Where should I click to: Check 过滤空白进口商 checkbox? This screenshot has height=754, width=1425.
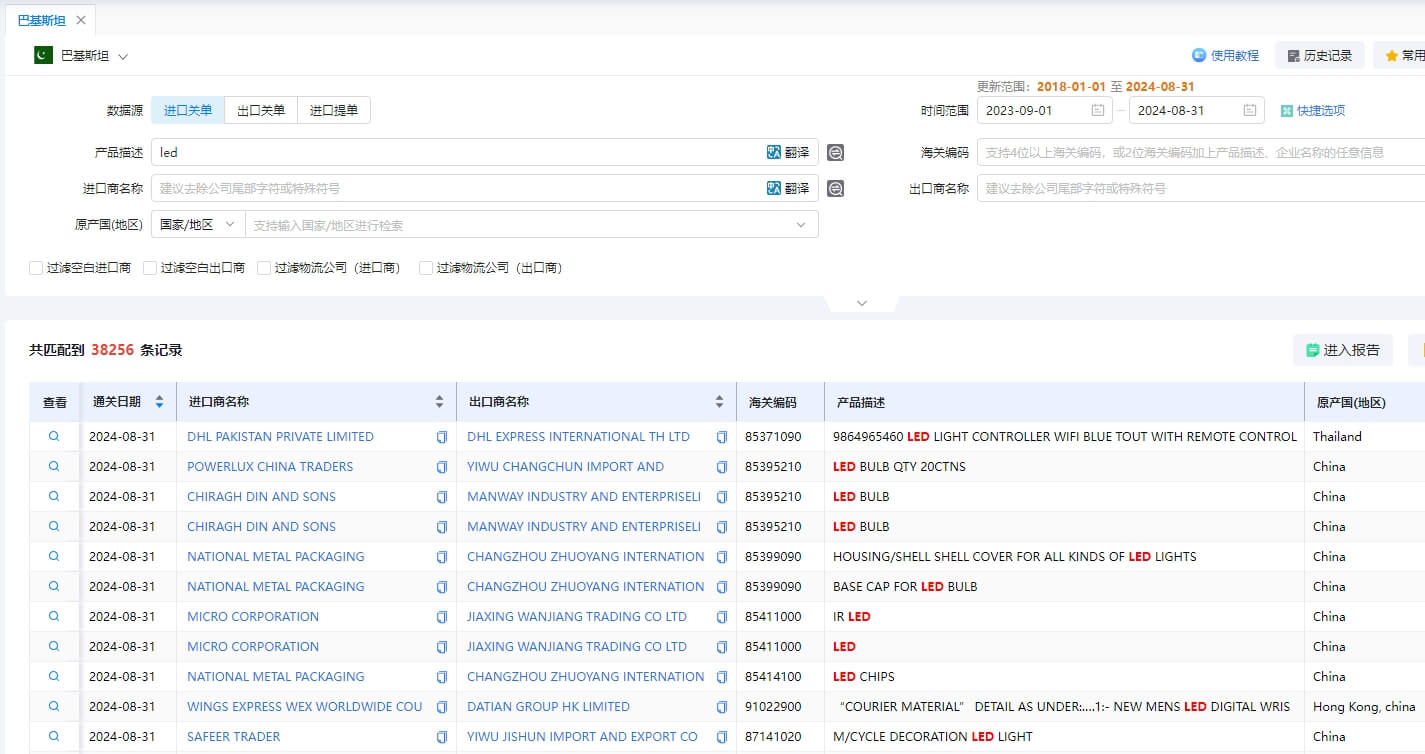tap(36, 268)
